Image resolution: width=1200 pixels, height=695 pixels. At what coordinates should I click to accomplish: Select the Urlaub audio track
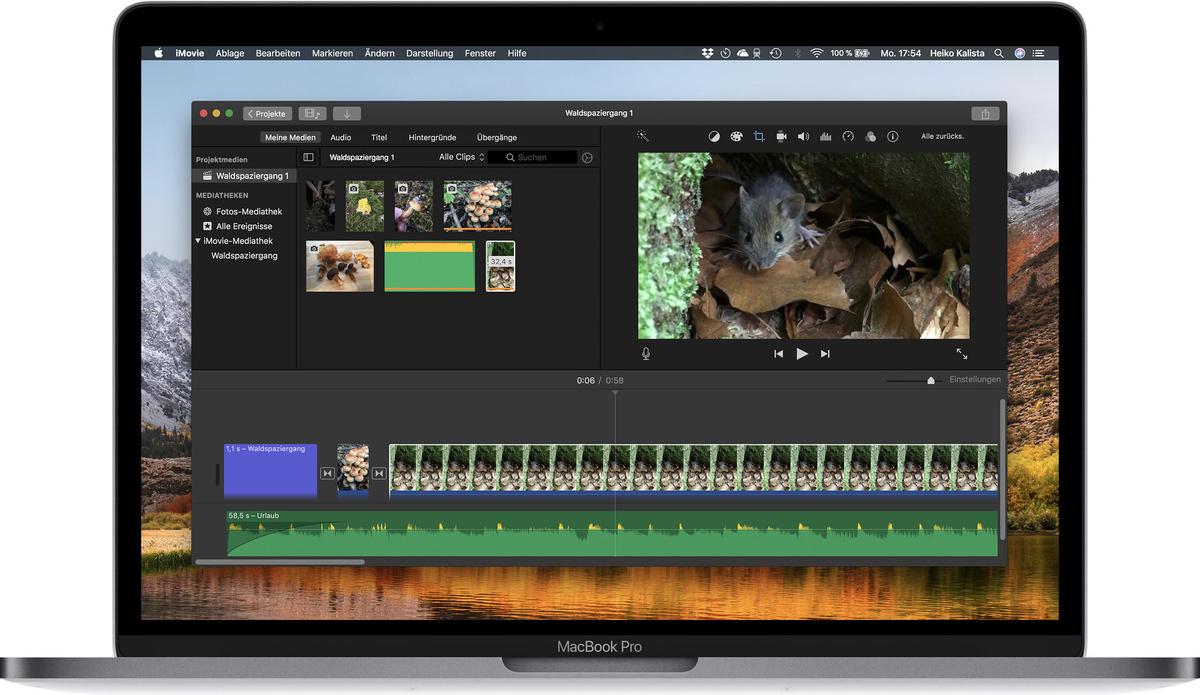click(612, 534)
